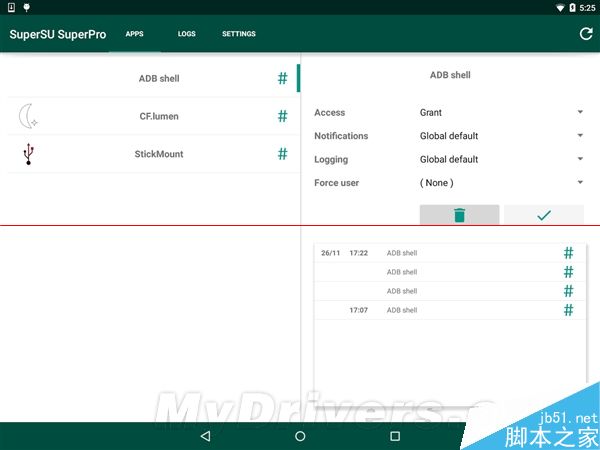Tap the 26/11 date in the log
The width and height of the screenshot is (600, 450).
pos(330,253)
